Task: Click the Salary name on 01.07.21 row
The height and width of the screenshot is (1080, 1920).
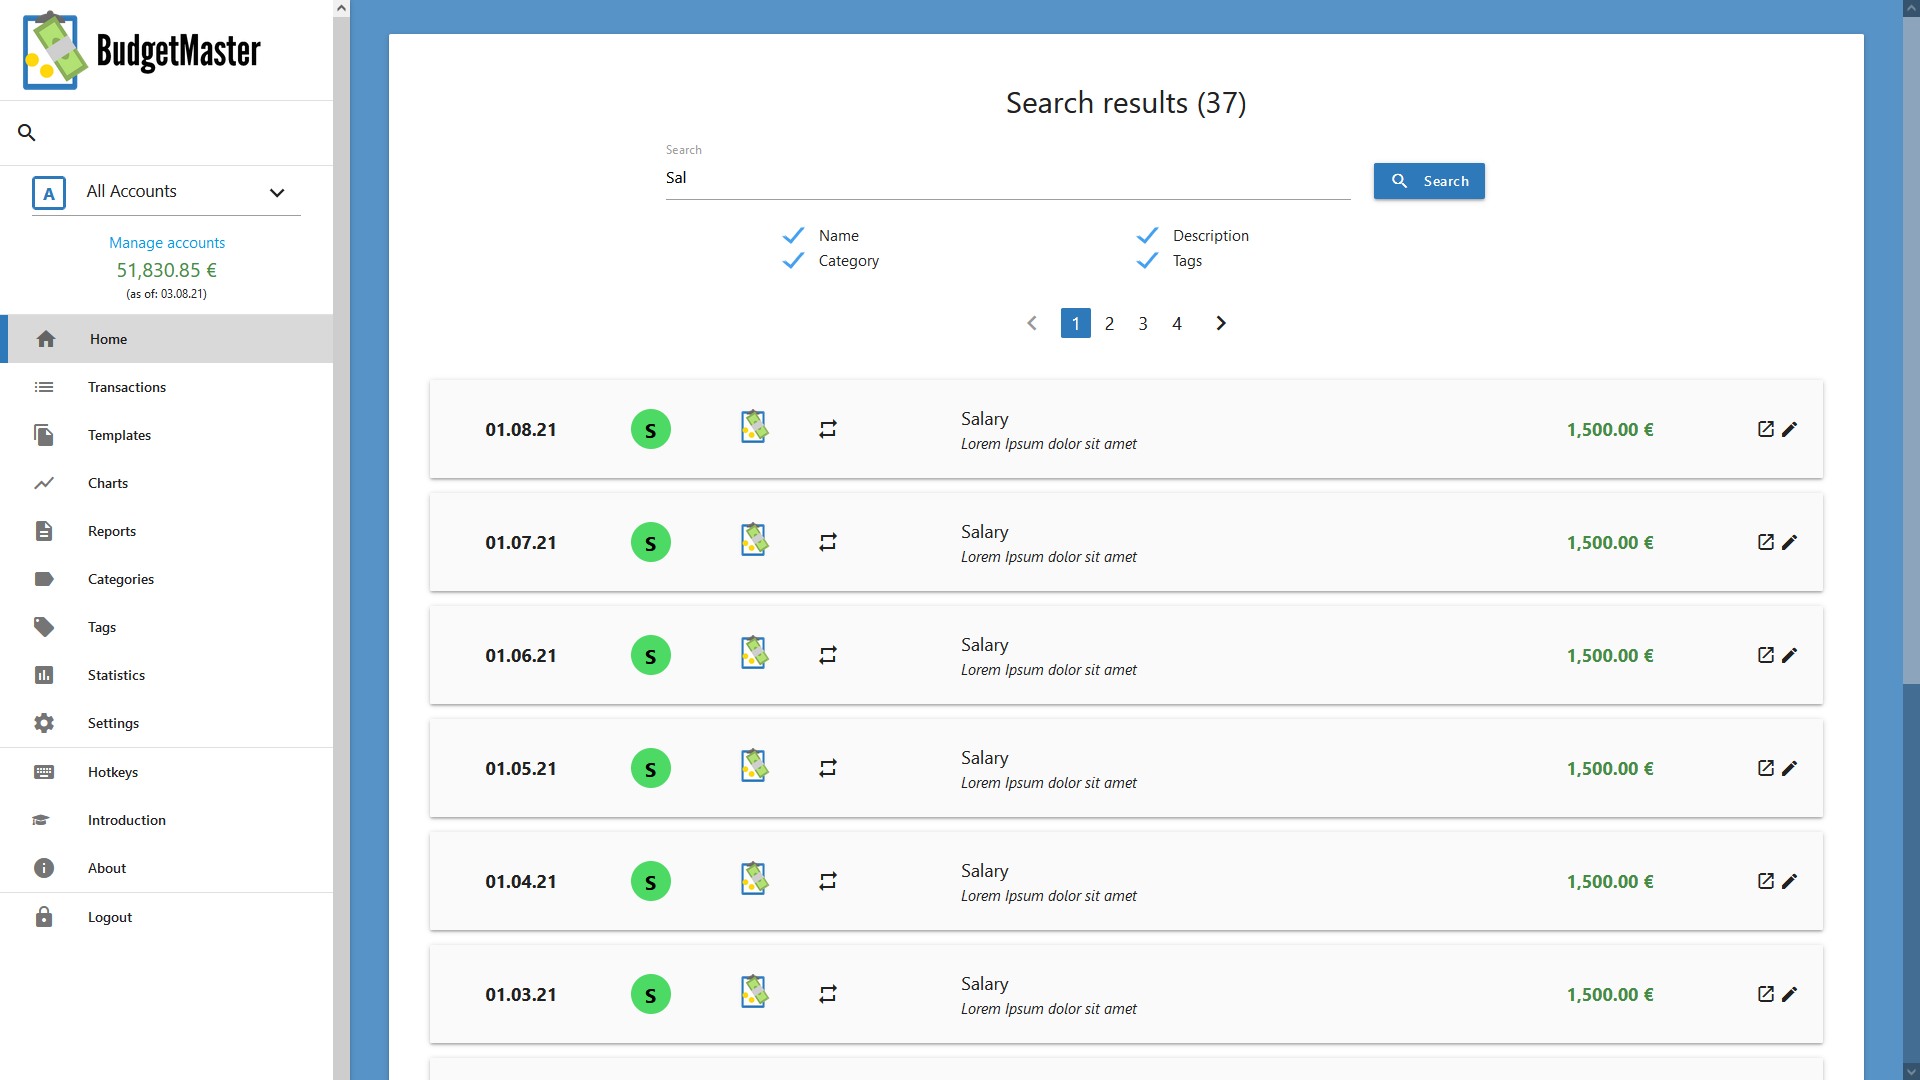Action: tap(985, 532)
